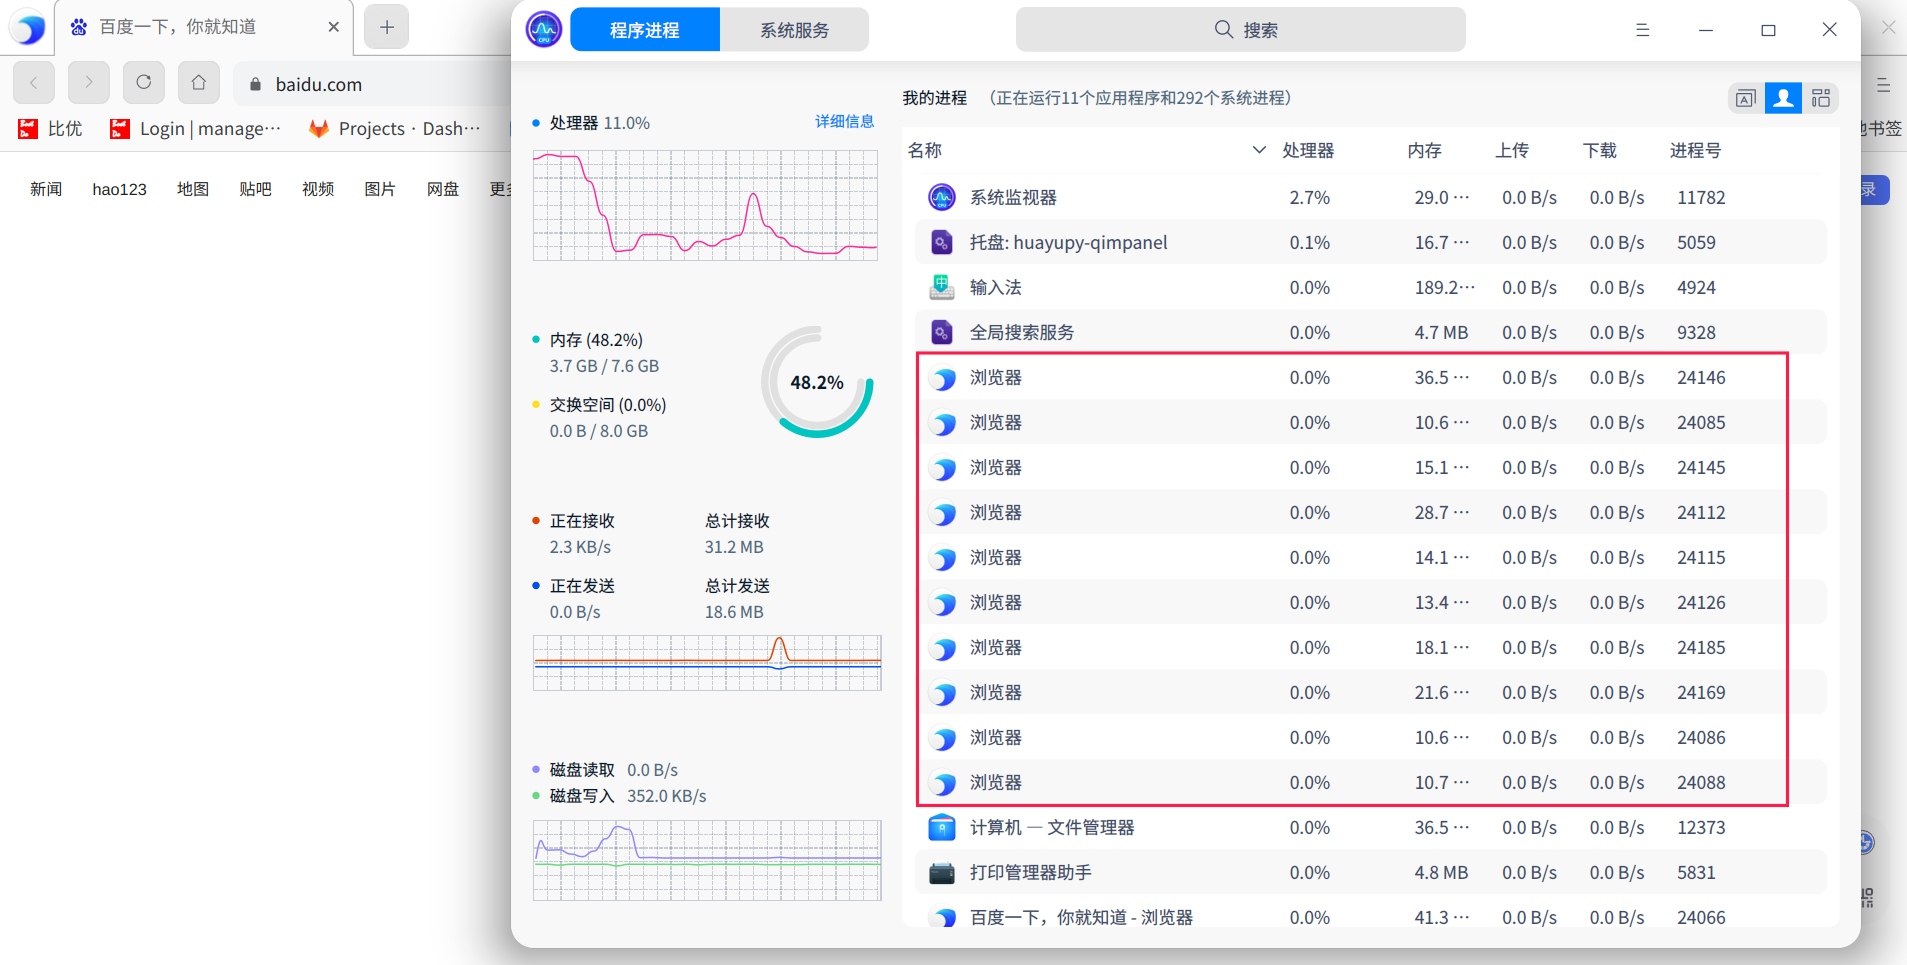The width and height of the screenshot is (1907, 965).
Task: Go back in the browser window
Action: (x=34, y=83)
